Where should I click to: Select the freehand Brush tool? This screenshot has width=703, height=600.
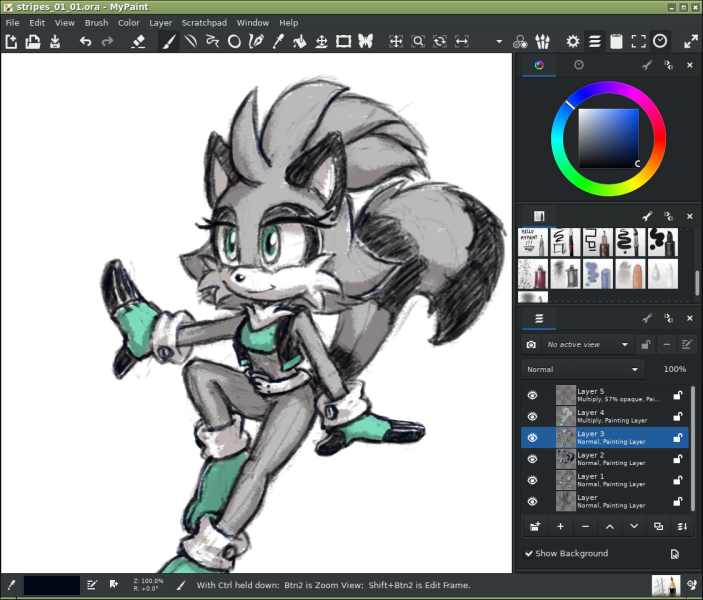tap(169, 42)
